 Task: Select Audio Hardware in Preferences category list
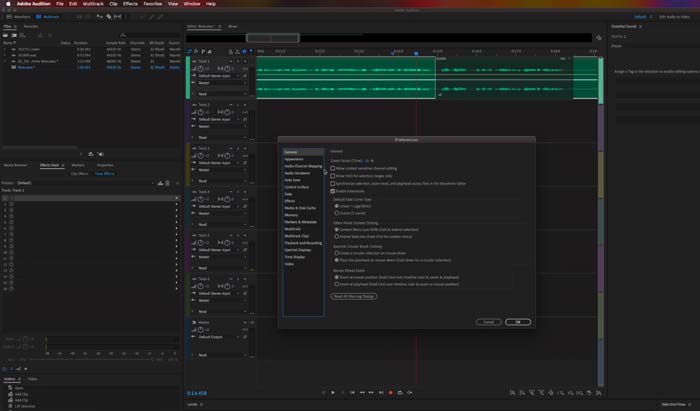pyautogui.click(x=297, y=173)
